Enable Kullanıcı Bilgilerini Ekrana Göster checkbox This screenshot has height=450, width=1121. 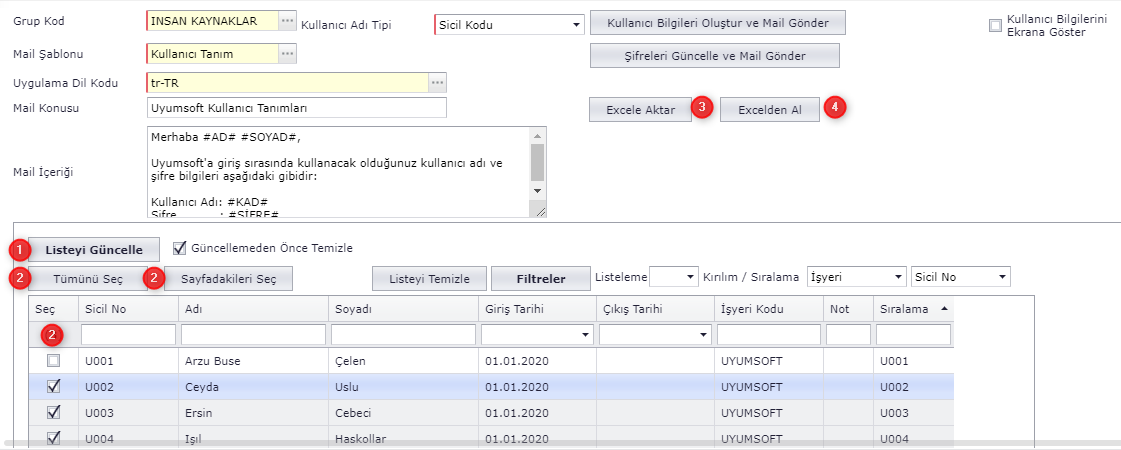click(995, 26)
